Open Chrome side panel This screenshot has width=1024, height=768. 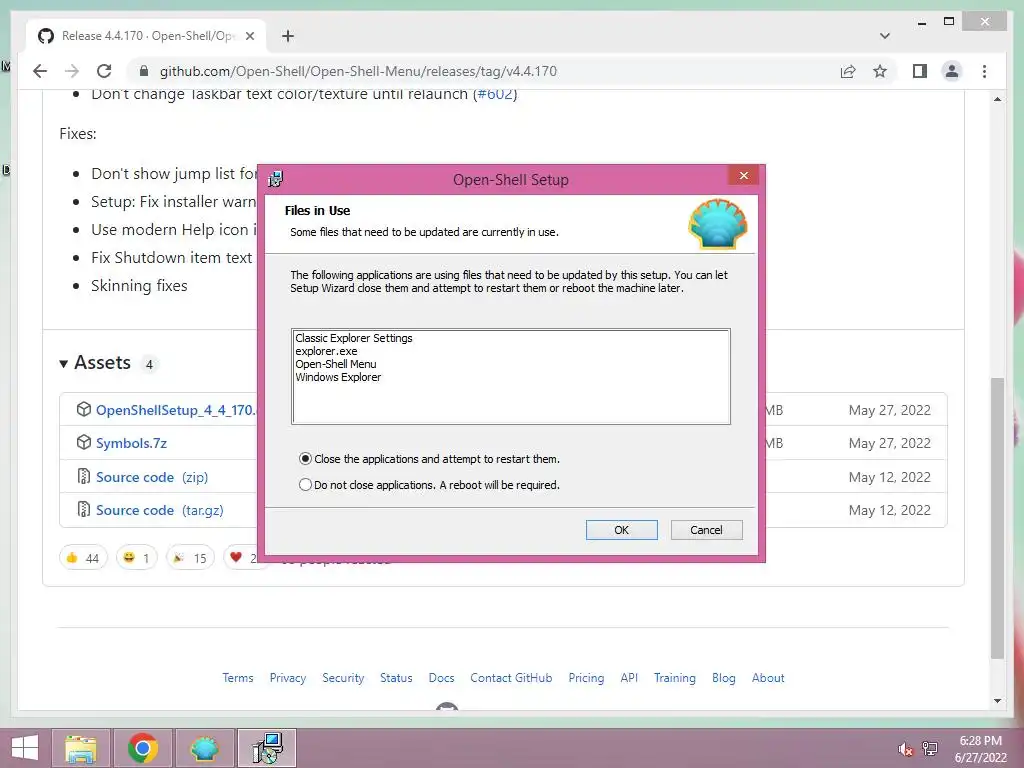[920, 71]
